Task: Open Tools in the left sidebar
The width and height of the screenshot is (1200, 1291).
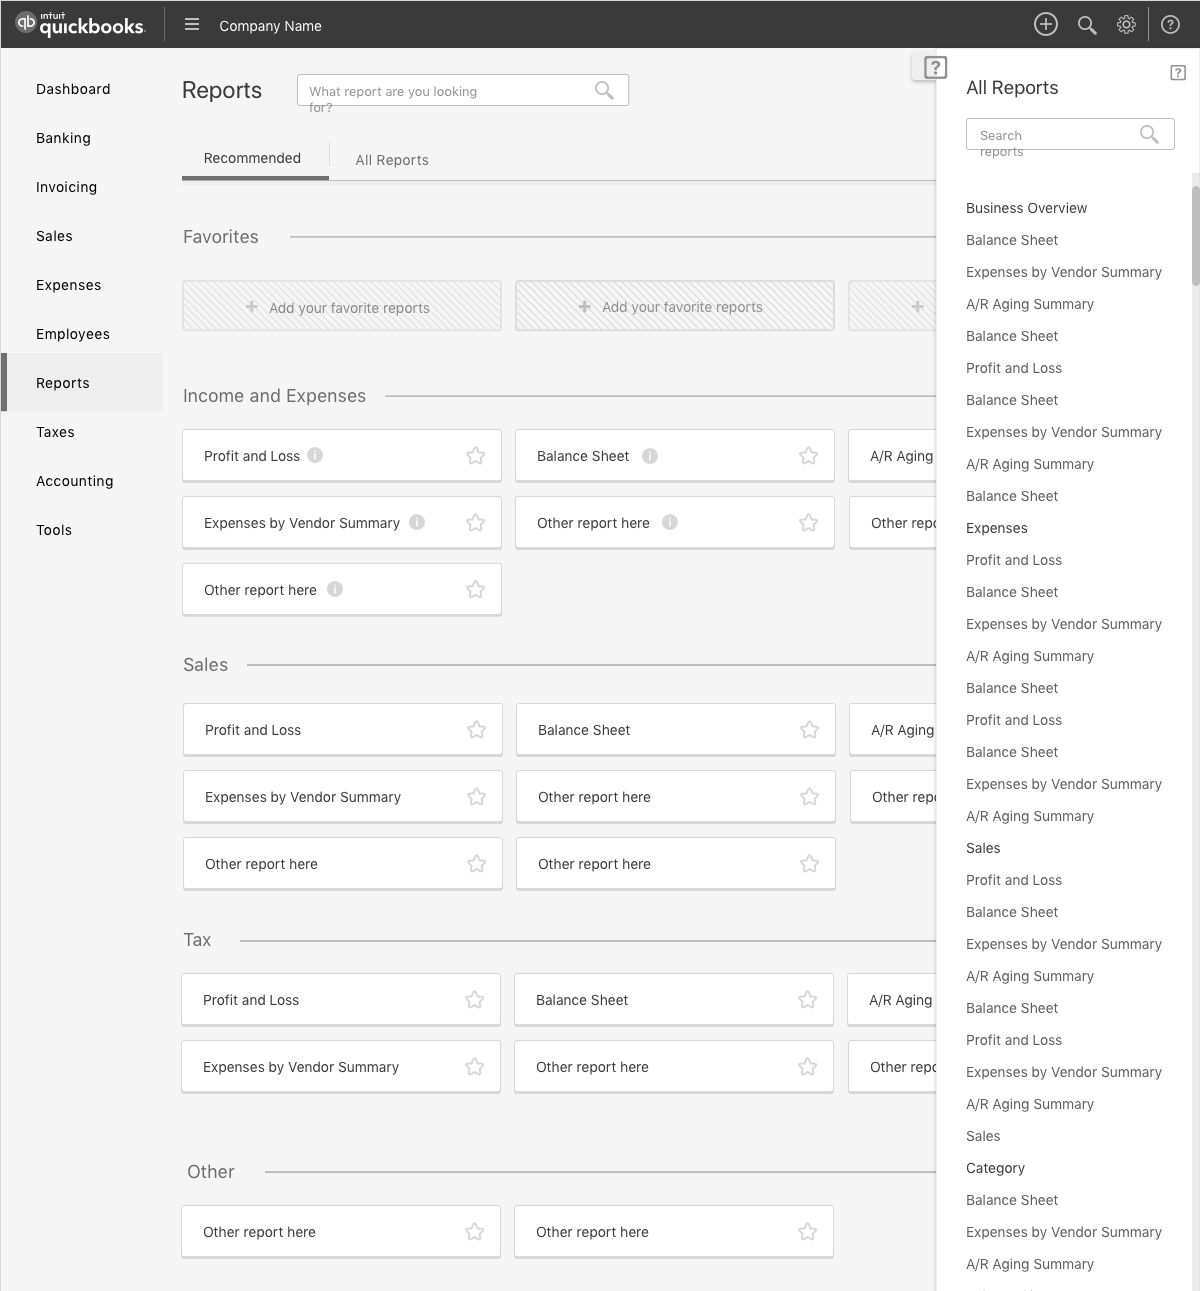Action: click(54, 530)
